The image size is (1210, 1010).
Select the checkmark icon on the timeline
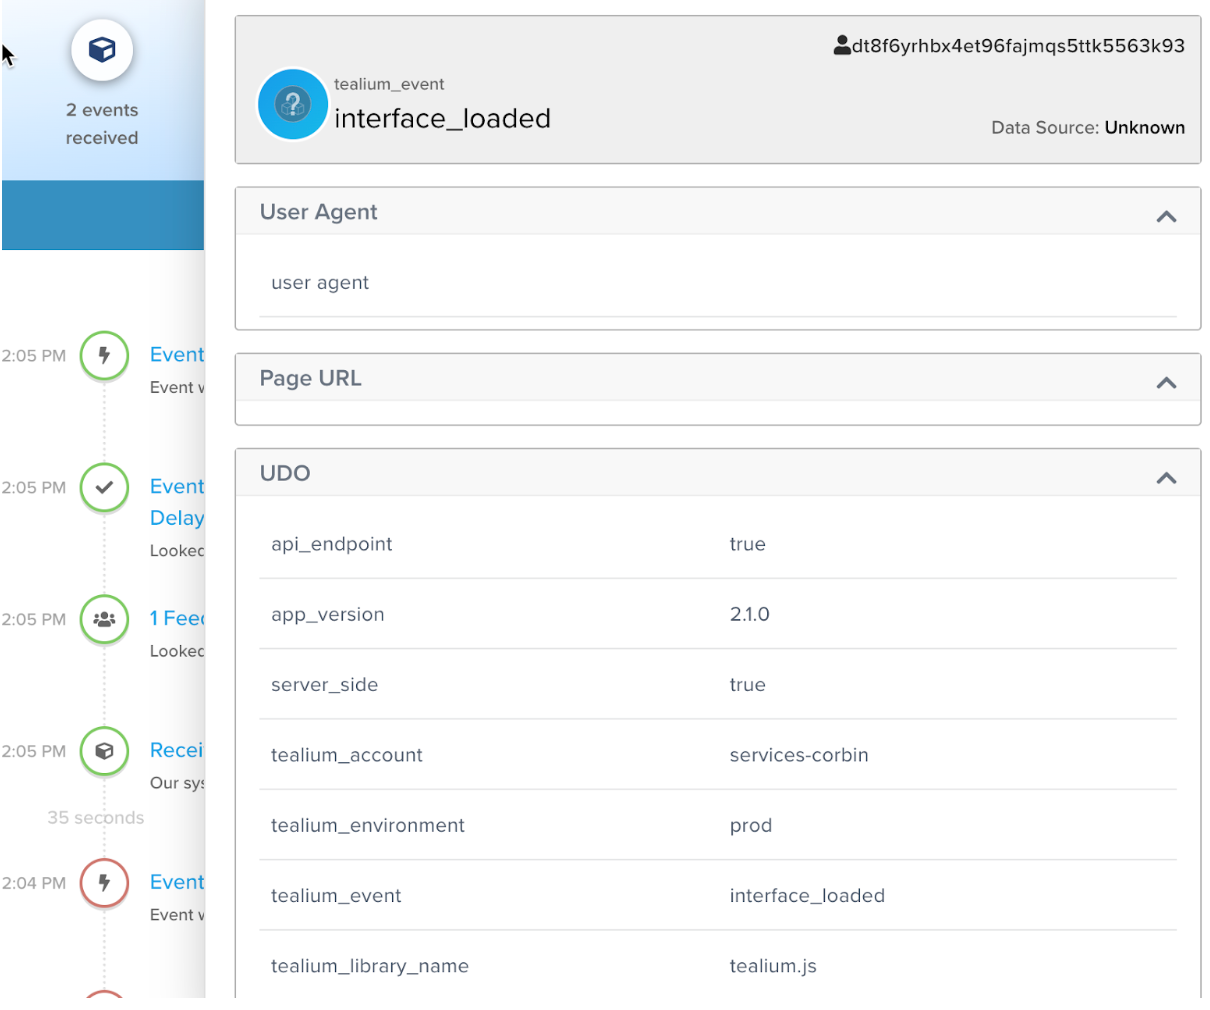[x=104, y=488]
